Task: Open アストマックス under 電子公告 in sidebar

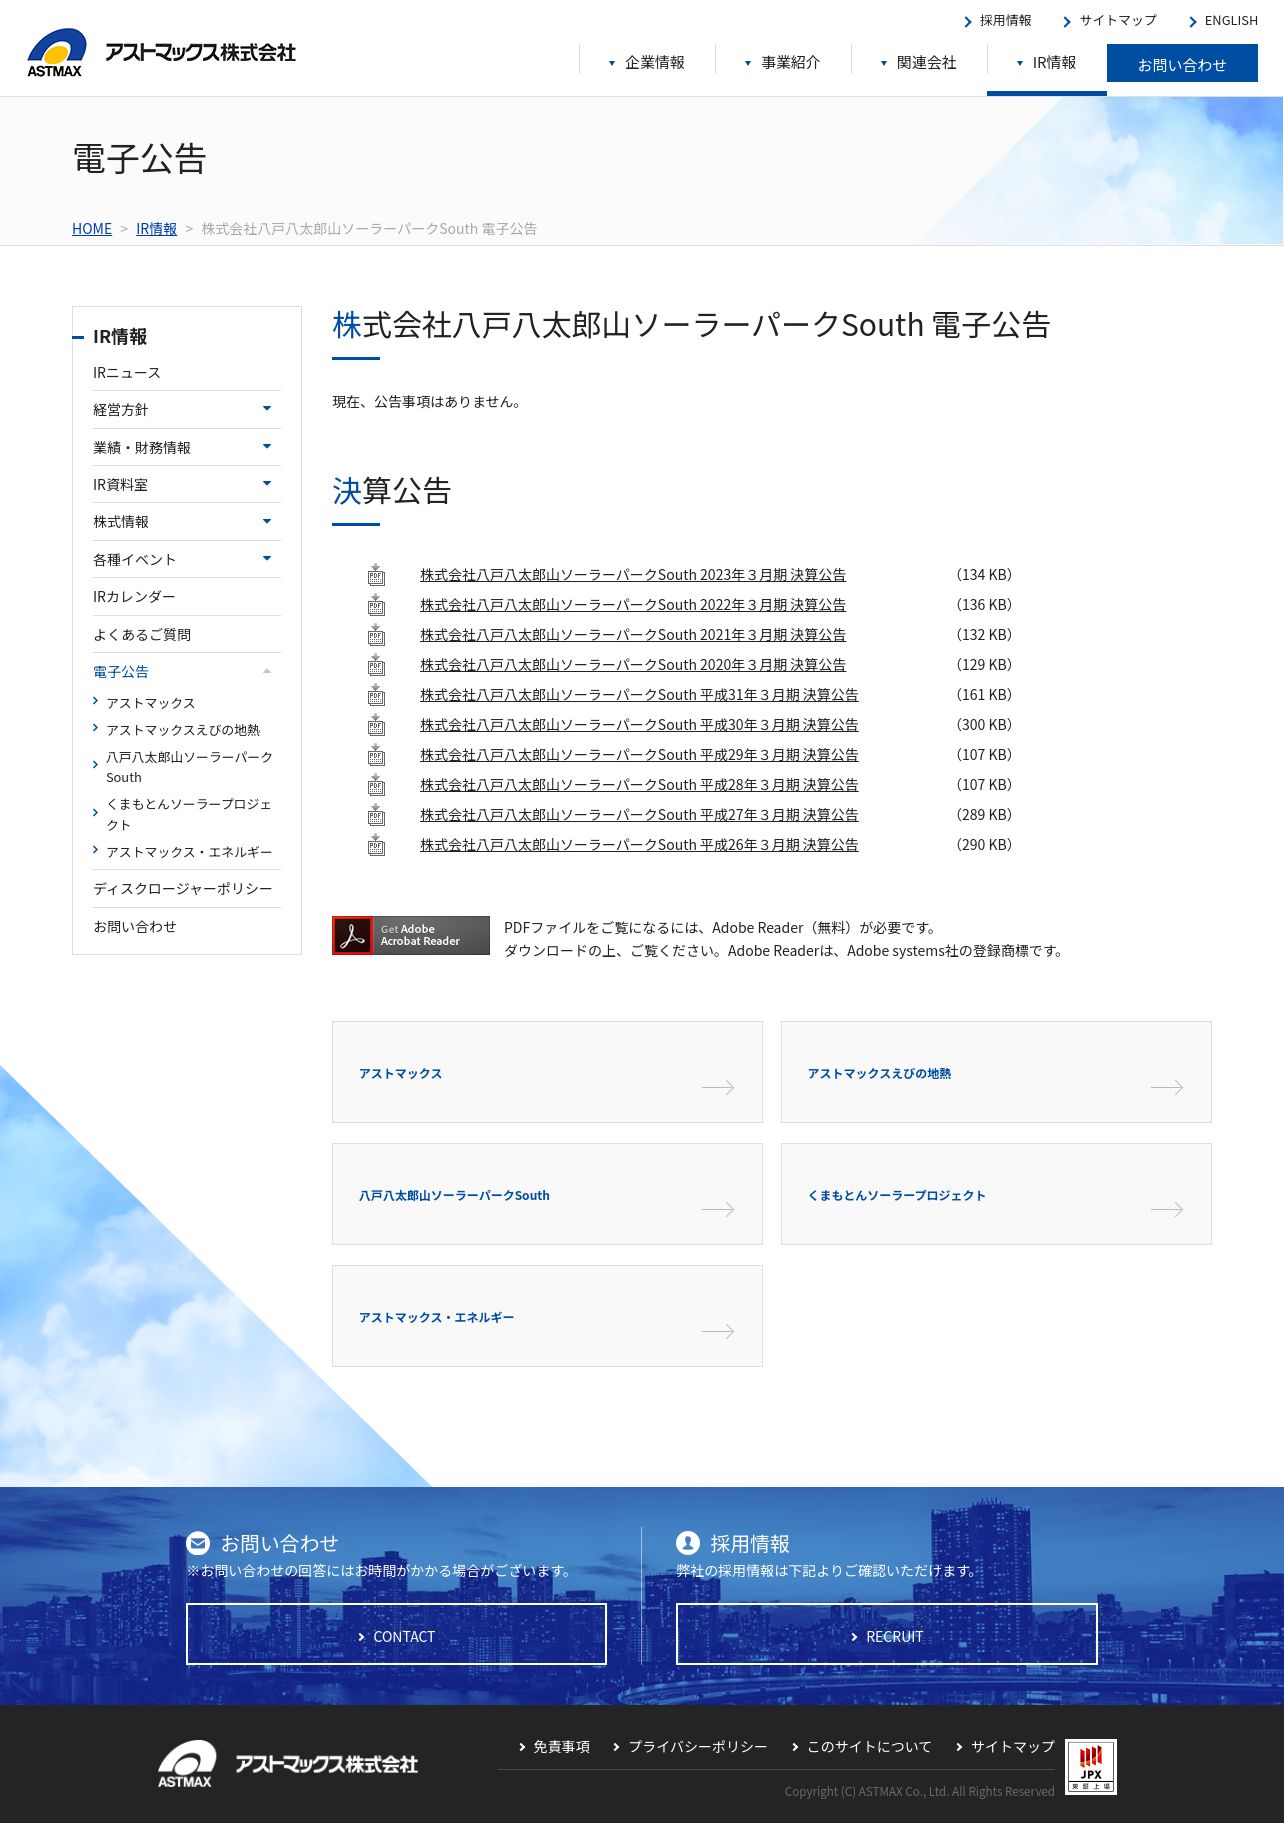Action: pyautogui.click(x=151, y=703)
